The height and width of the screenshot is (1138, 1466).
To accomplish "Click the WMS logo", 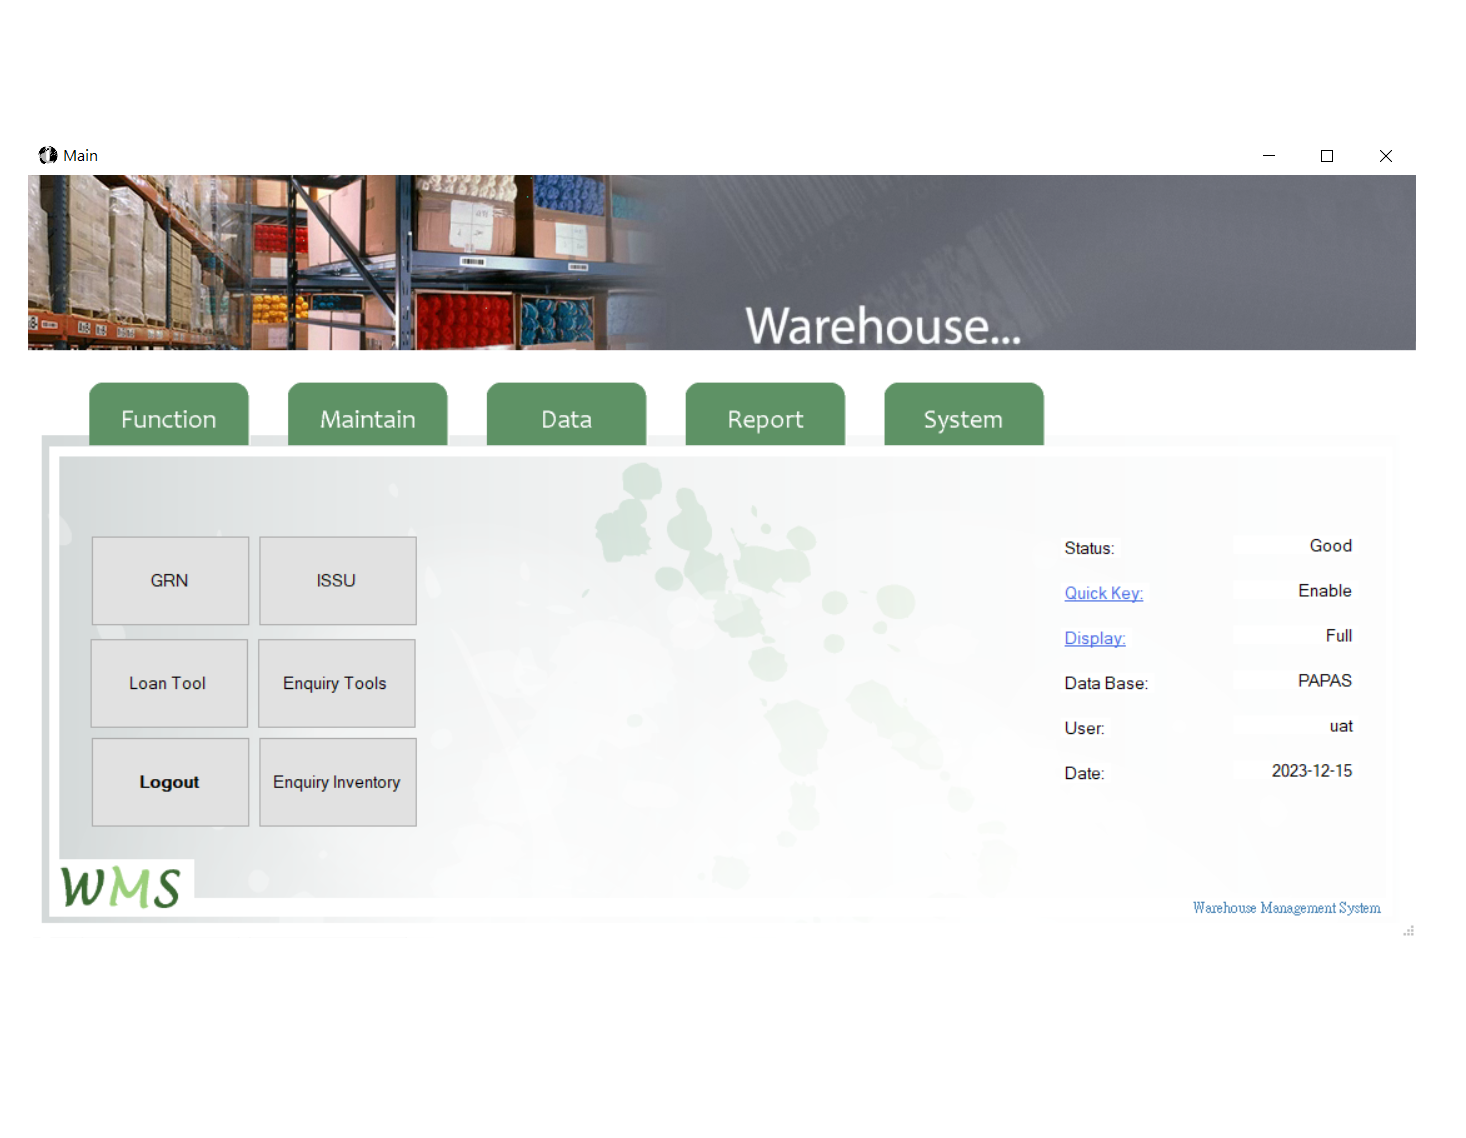I will tap(121, 887).
